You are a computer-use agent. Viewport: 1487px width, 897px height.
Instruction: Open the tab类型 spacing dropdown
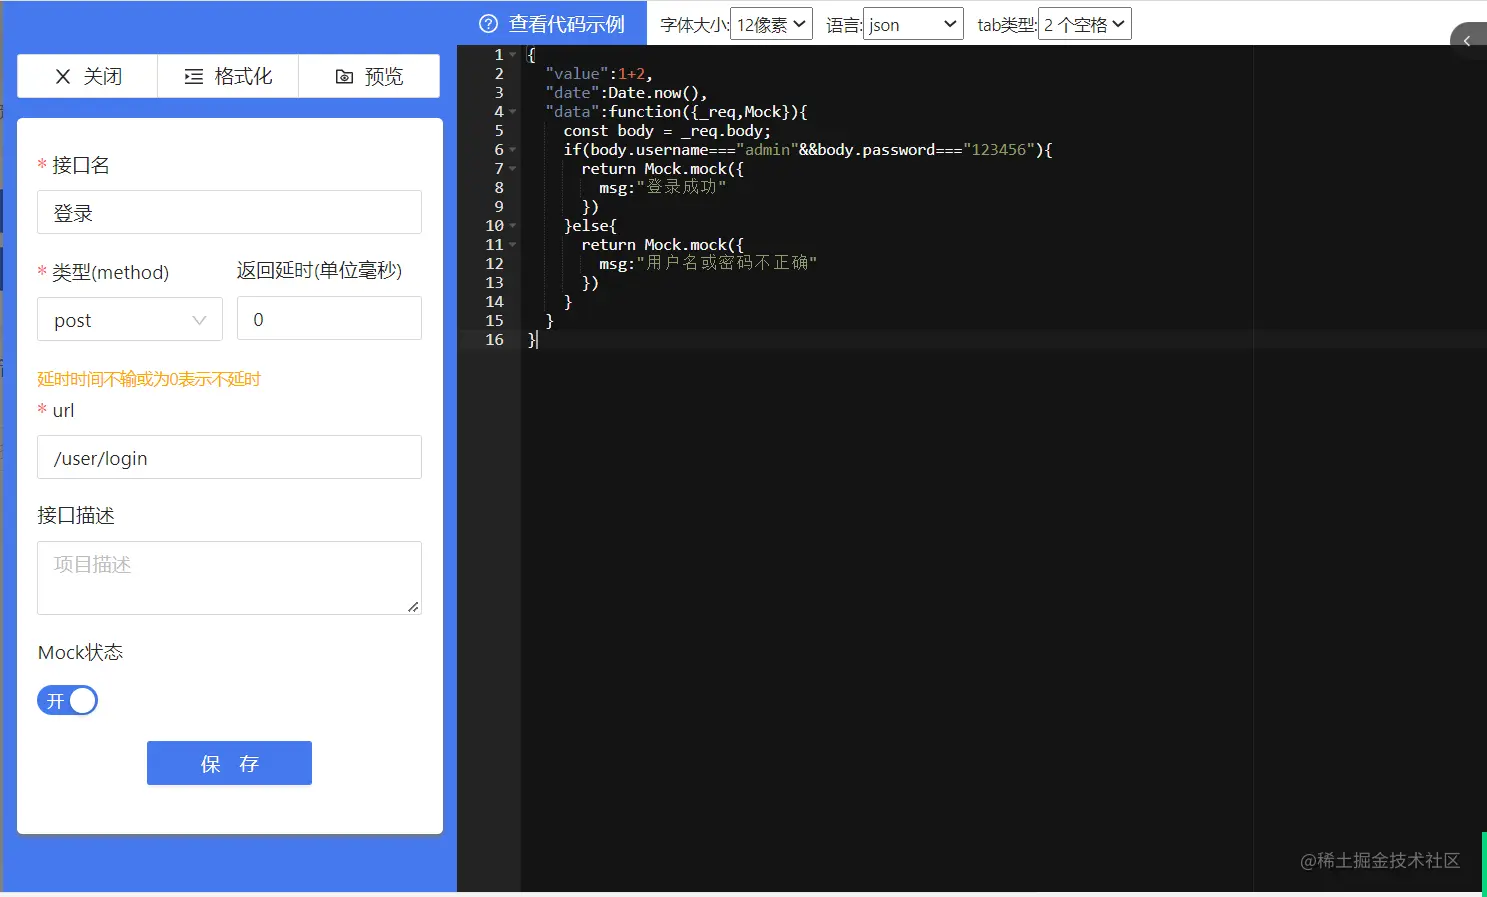pyautogui.click(x=1084, y=24)
